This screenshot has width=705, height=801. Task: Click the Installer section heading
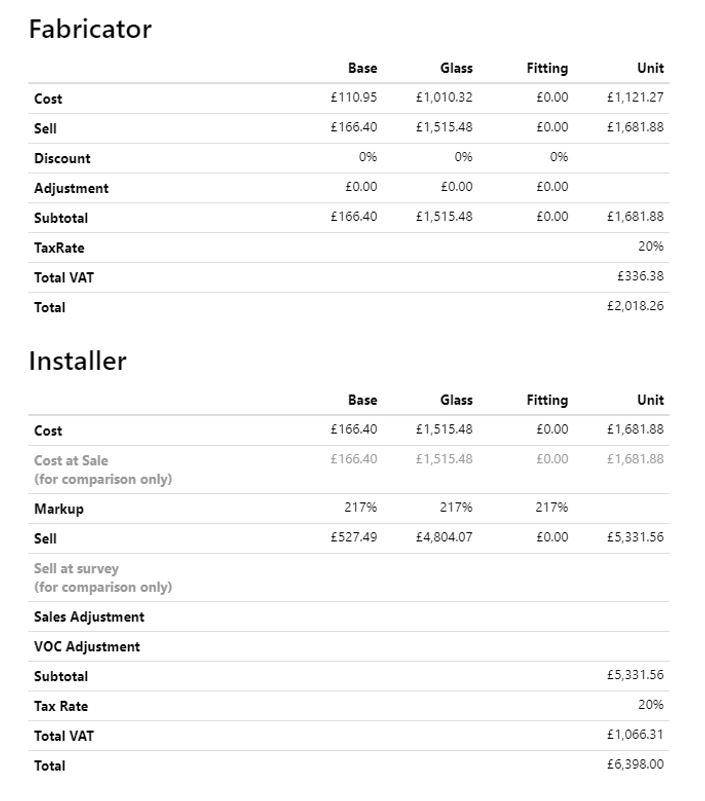[x=77, y=361]
